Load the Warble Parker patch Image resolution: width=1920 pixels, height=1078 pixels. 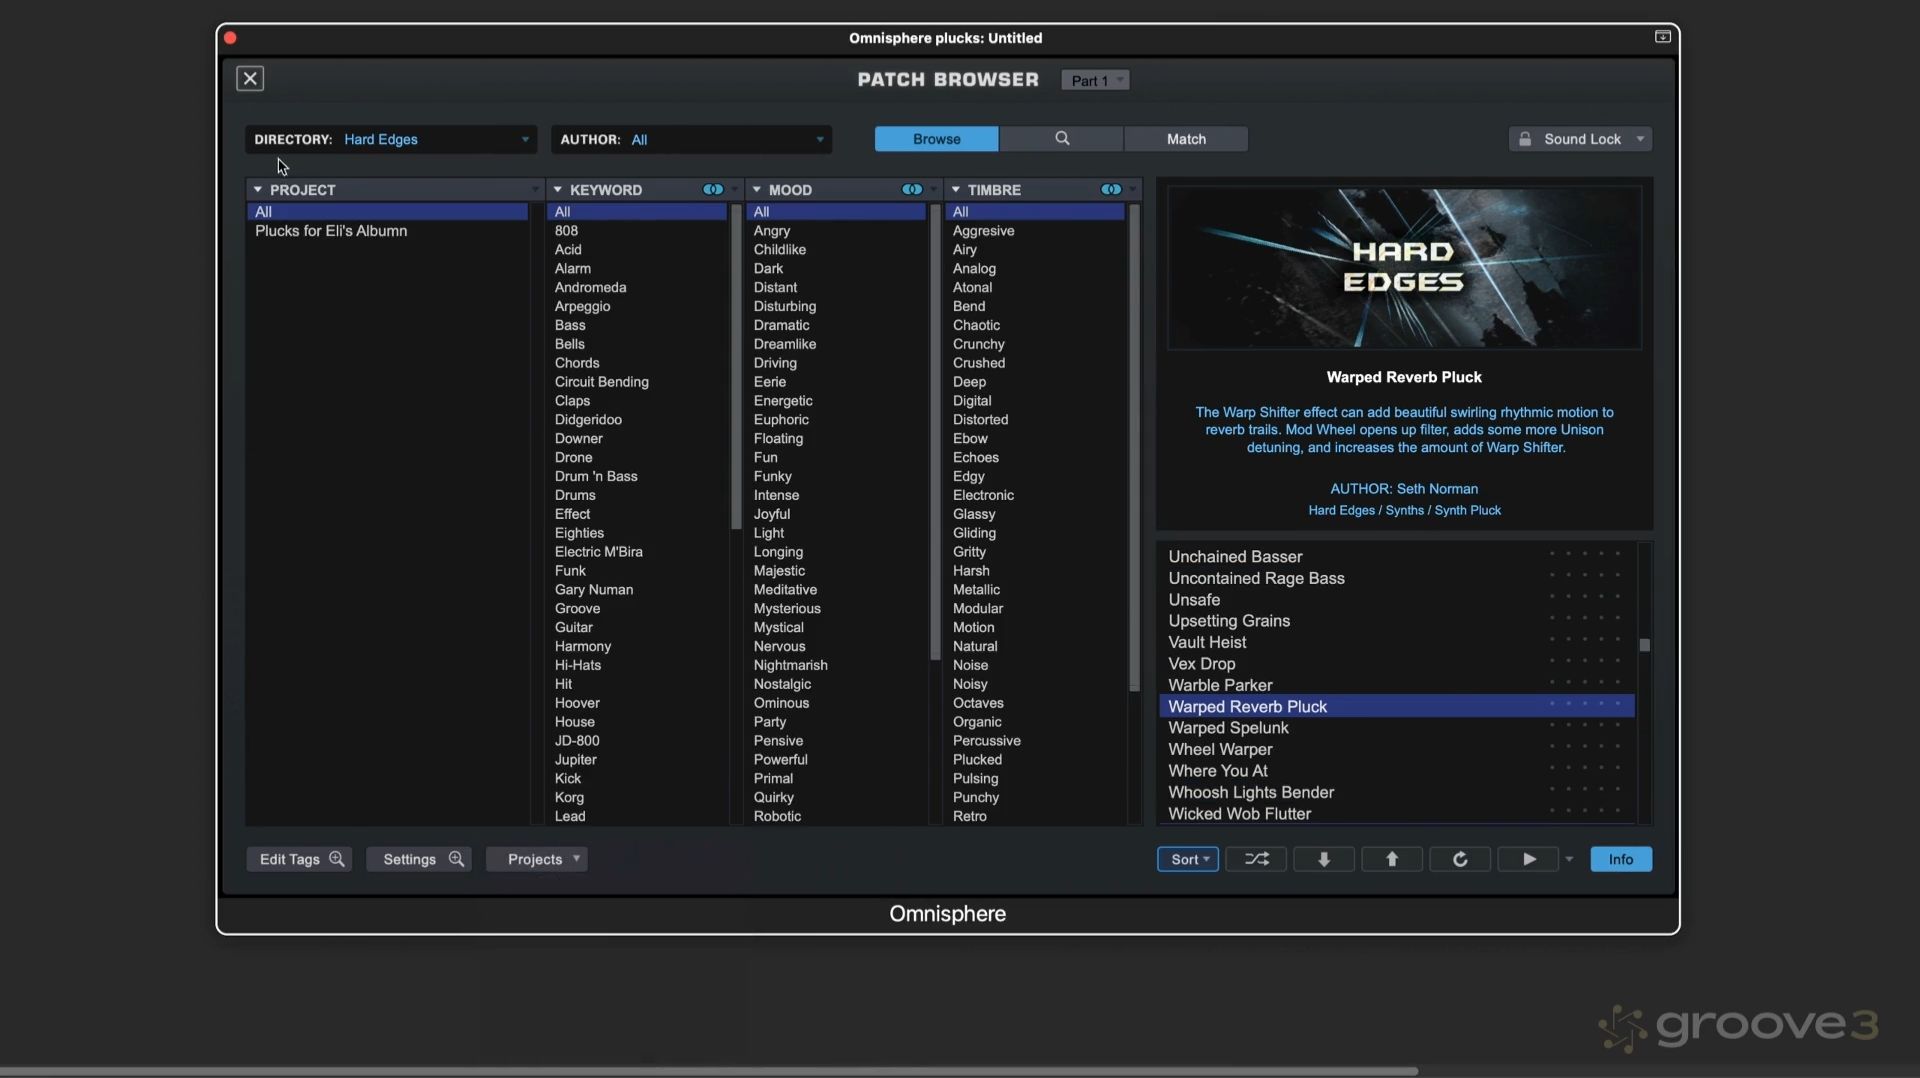point(1396,685)
